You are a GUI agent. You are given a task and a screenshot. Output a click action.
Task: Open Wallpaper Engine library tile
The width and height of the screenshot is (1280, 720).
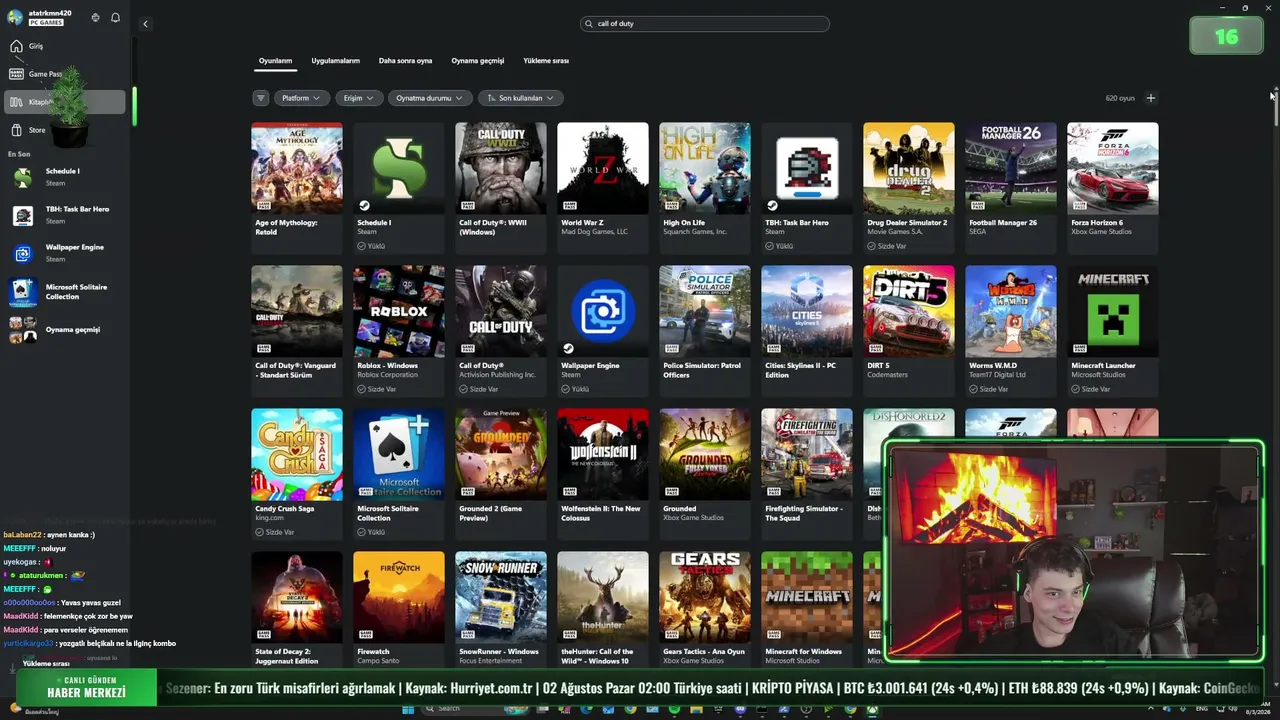click(x=603, y=330)
